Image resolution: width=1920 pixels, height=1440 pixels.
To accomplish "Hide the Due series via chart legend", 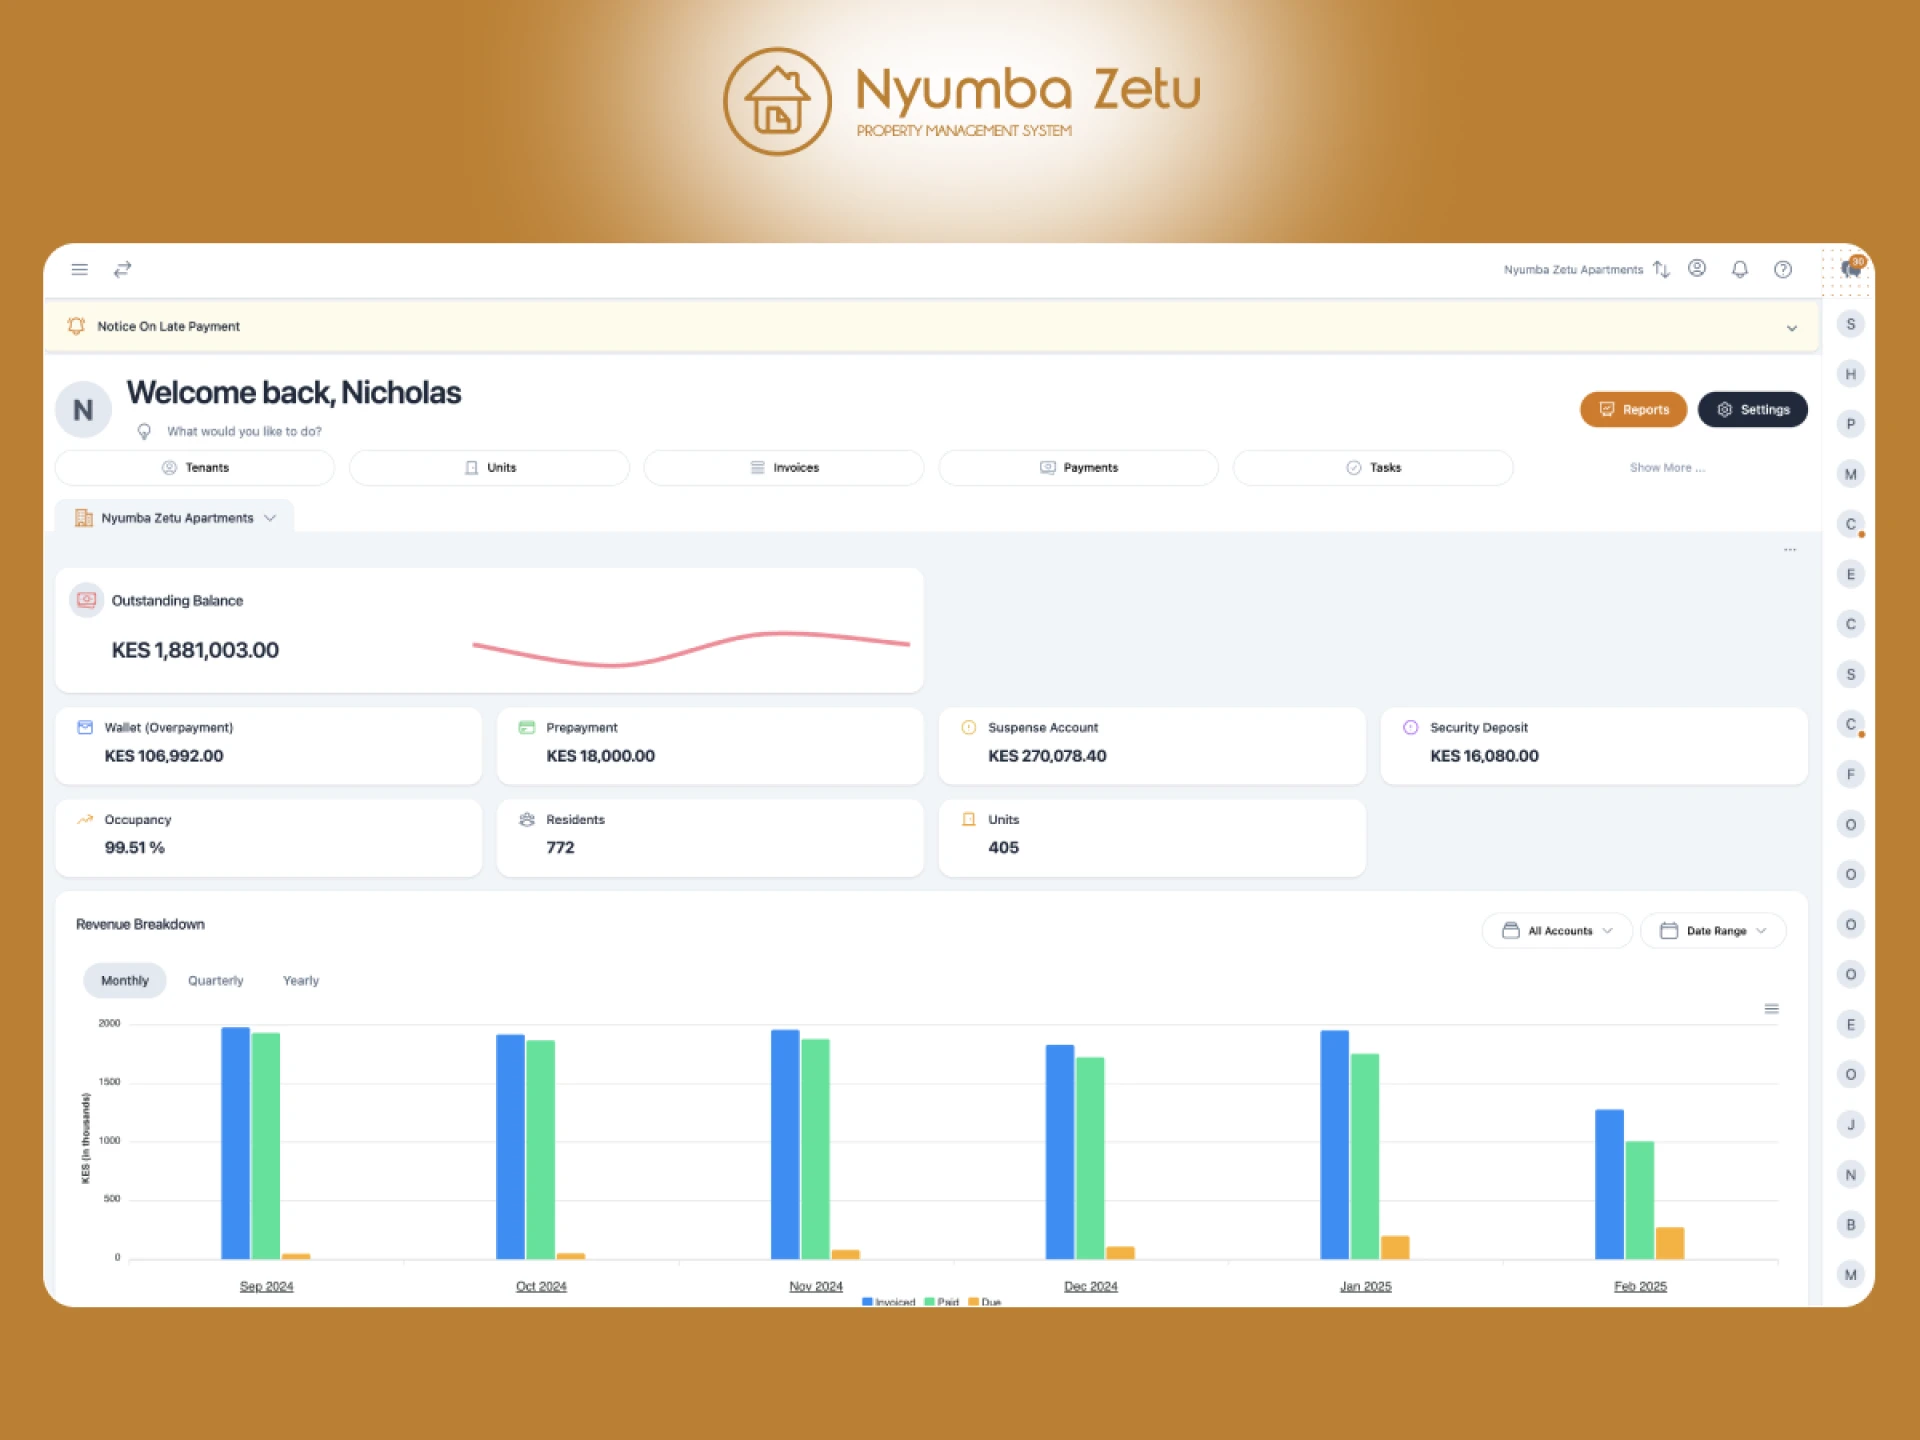I will [x=985, y=1301].
